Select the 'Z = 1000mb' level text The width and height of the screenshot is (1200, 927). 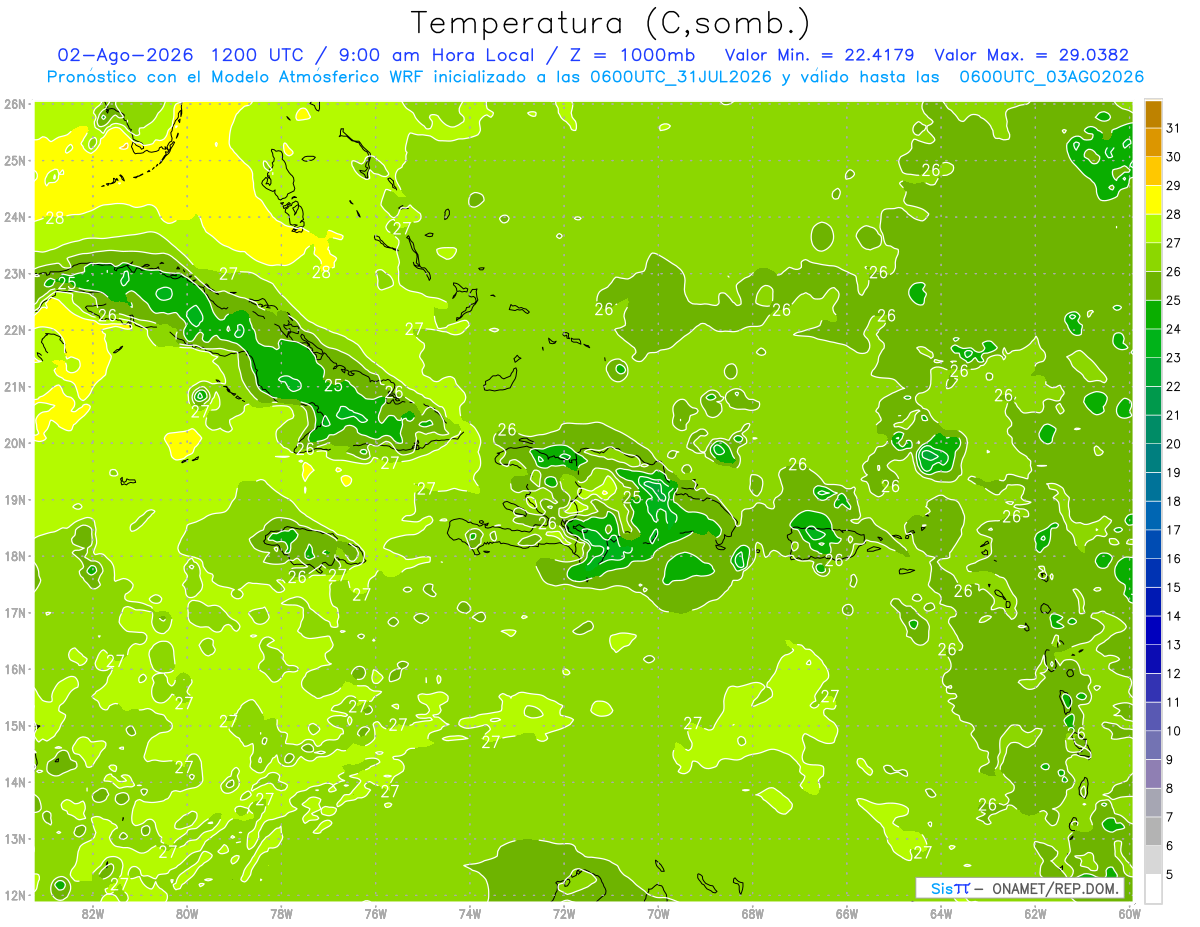pyautogui.click(x=632, y=55)
